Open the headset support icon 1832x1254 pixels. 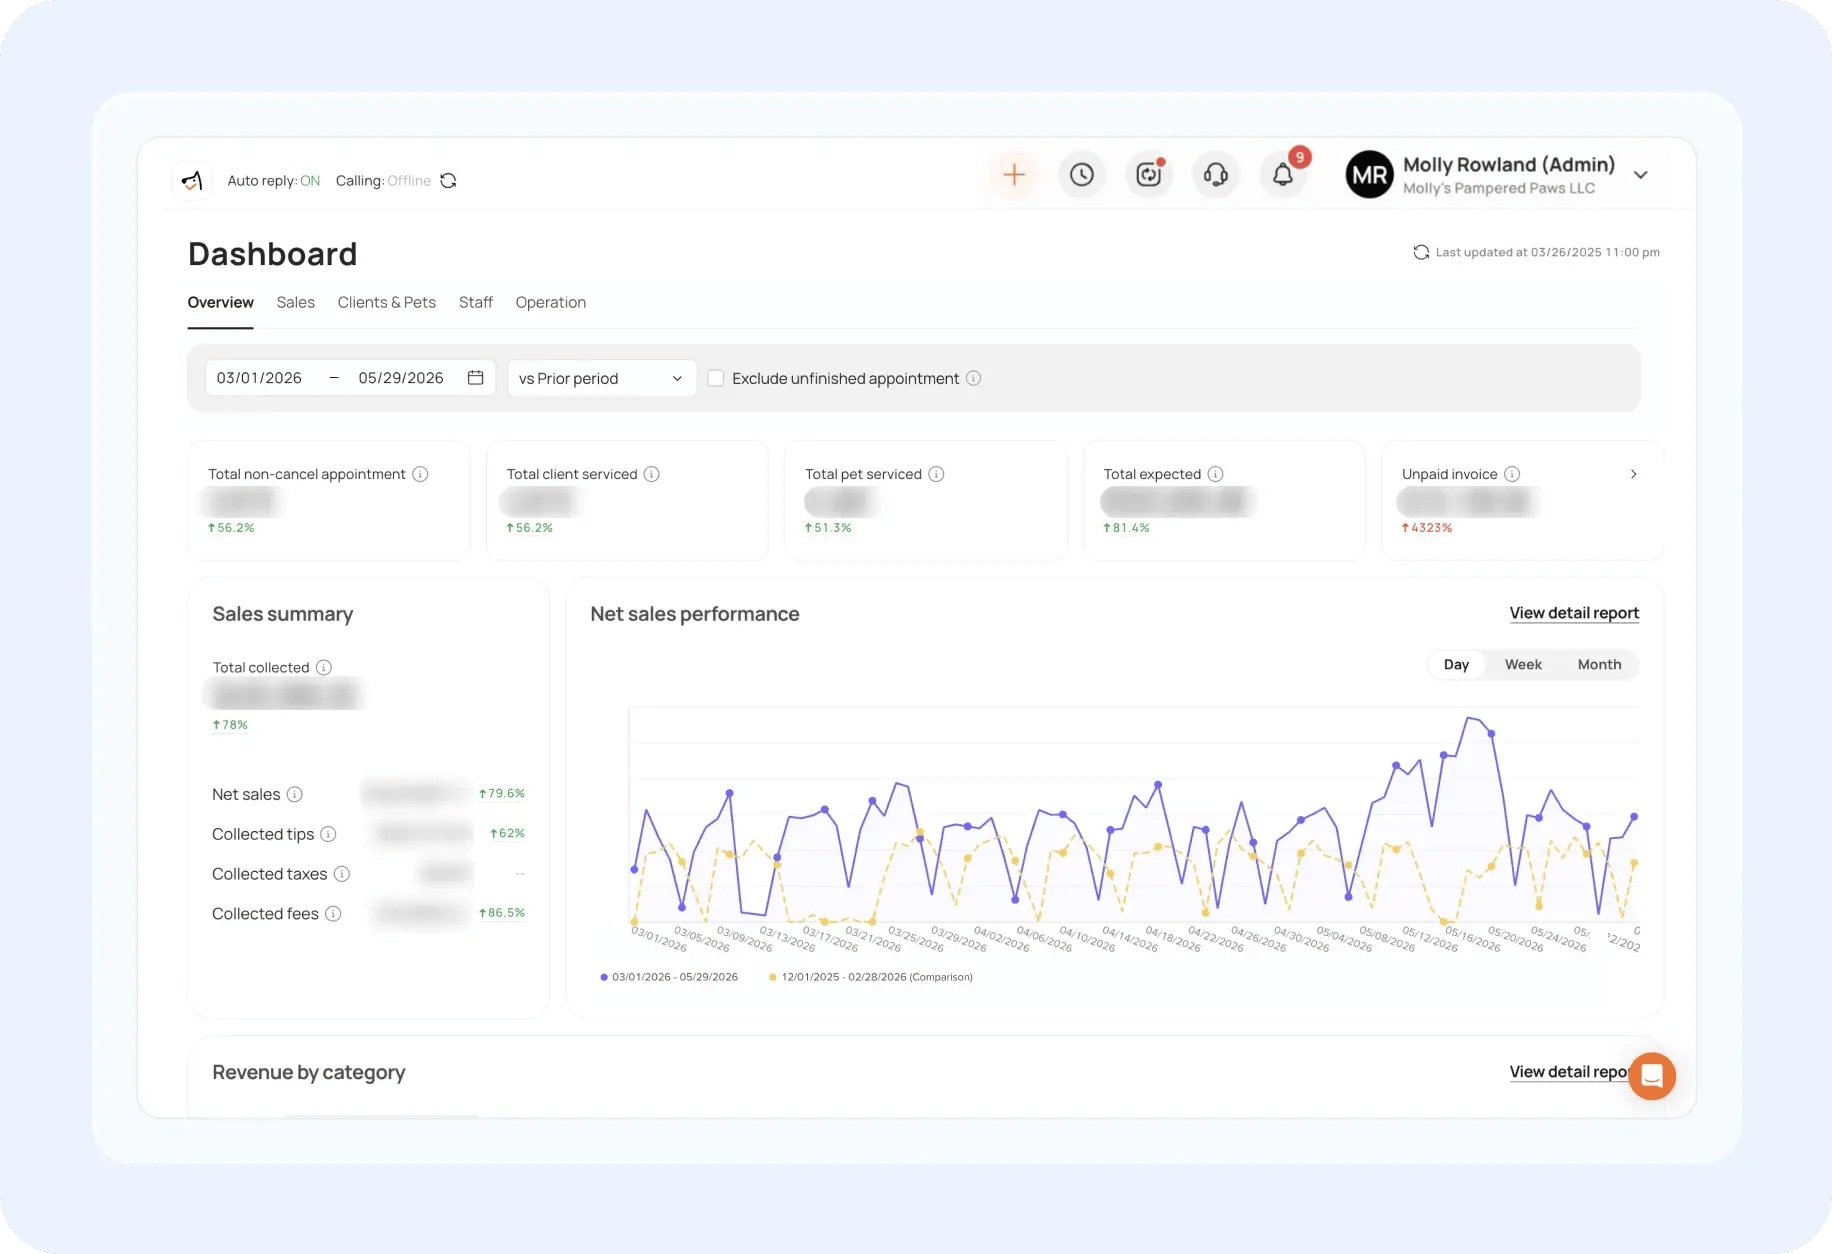(1216, 175)
